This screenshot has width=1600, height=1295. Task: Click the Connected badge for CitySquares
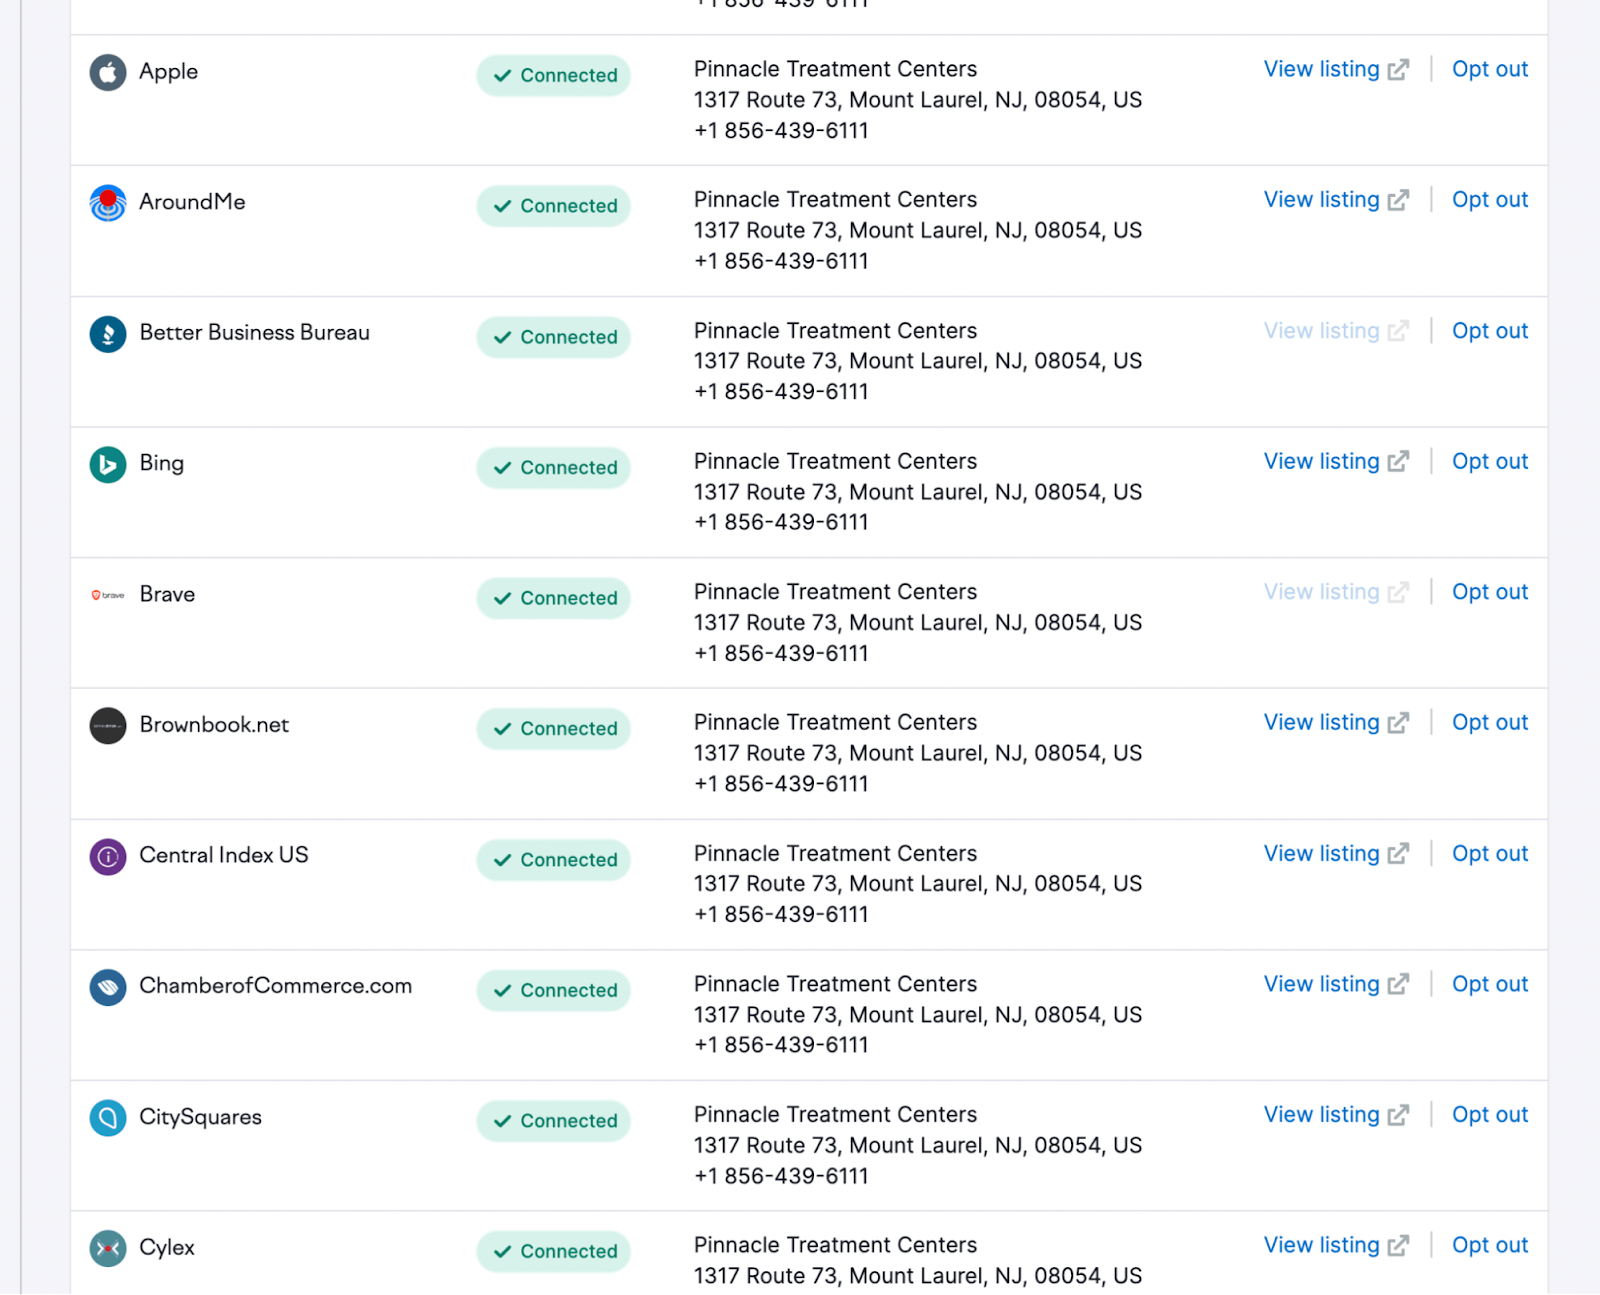553,1121
